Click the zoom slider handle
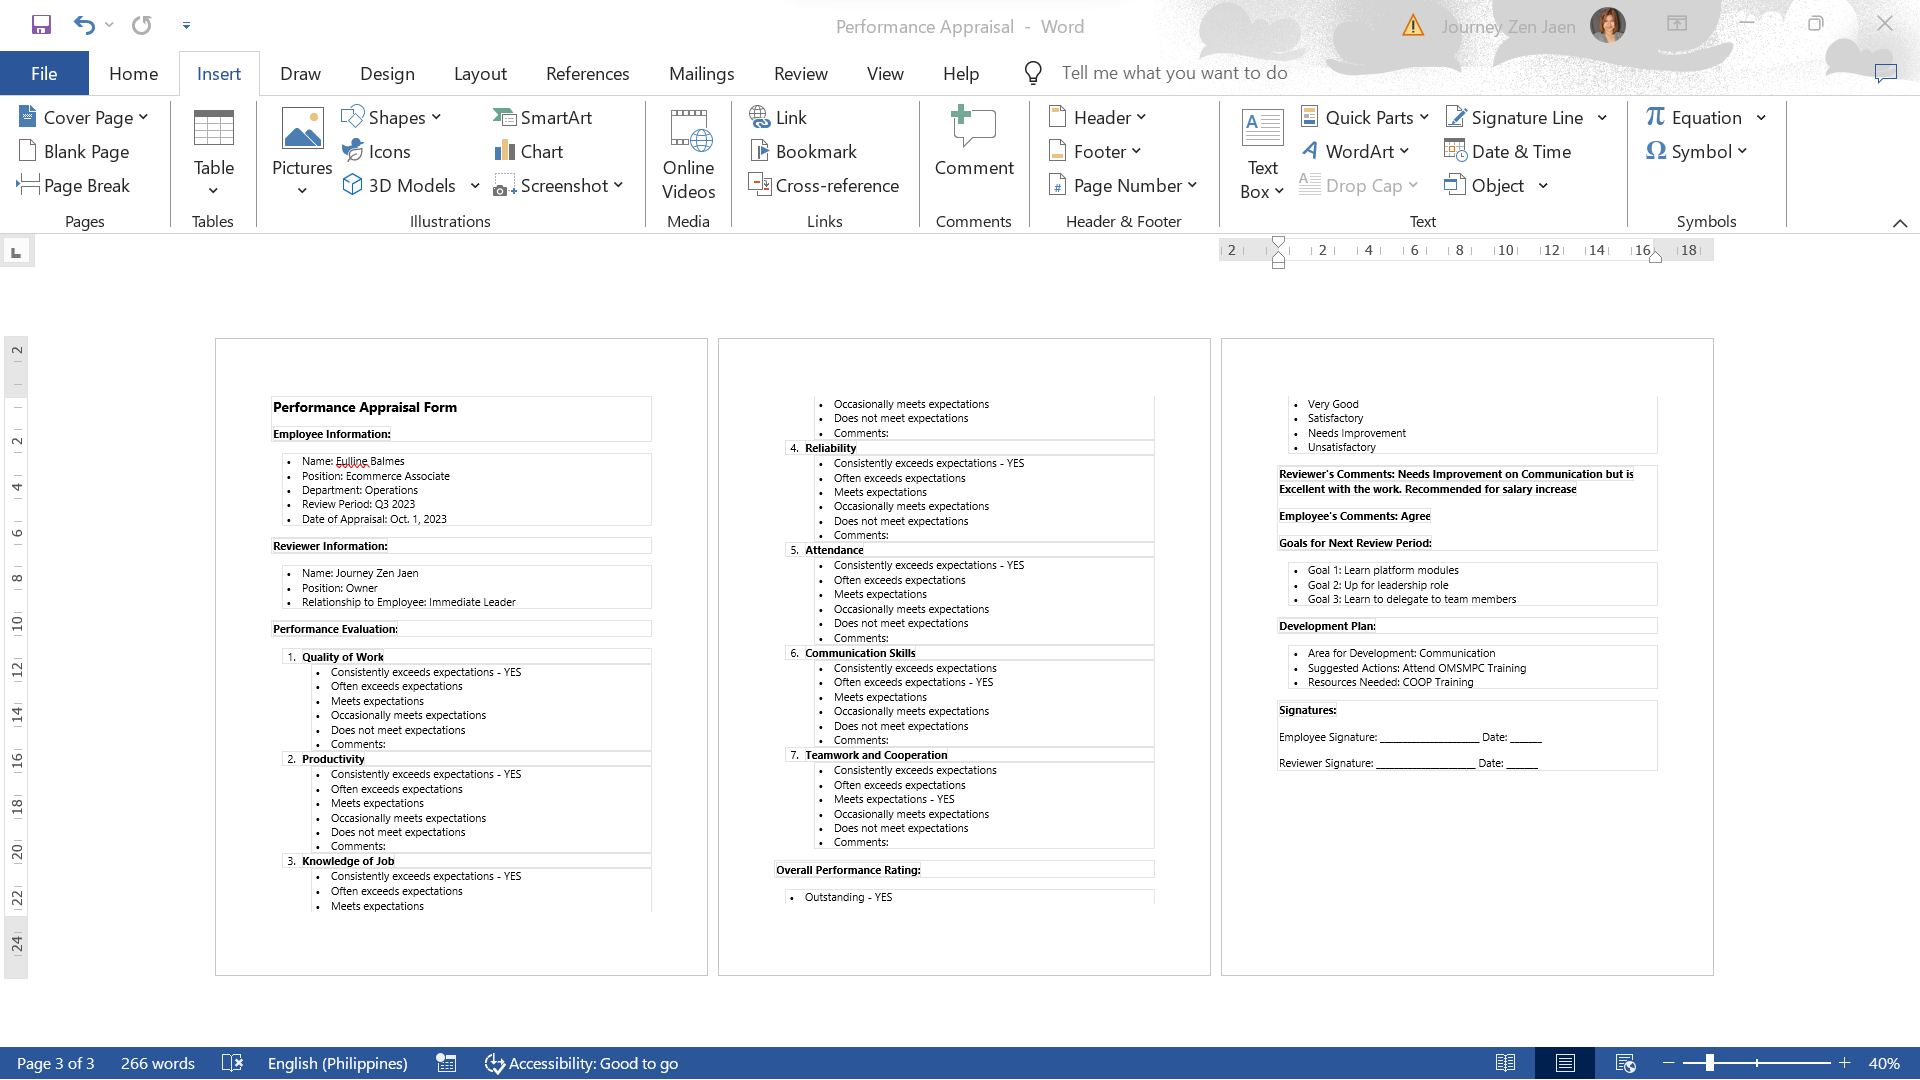Viewport: 1920px width, 1080px height. point(1709,1064)
